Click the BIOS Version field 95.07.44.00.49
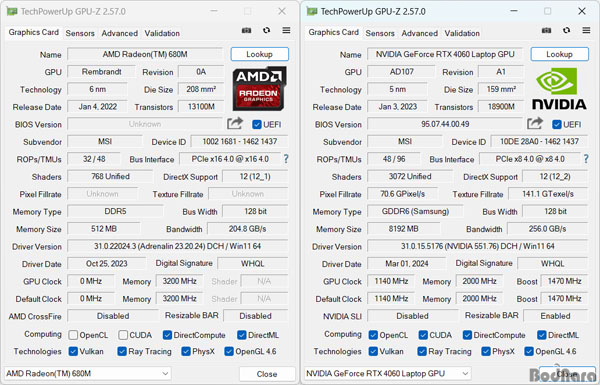The width and height of the screenshot is (600, 385). pyautogui.click(x=445, y=124)
